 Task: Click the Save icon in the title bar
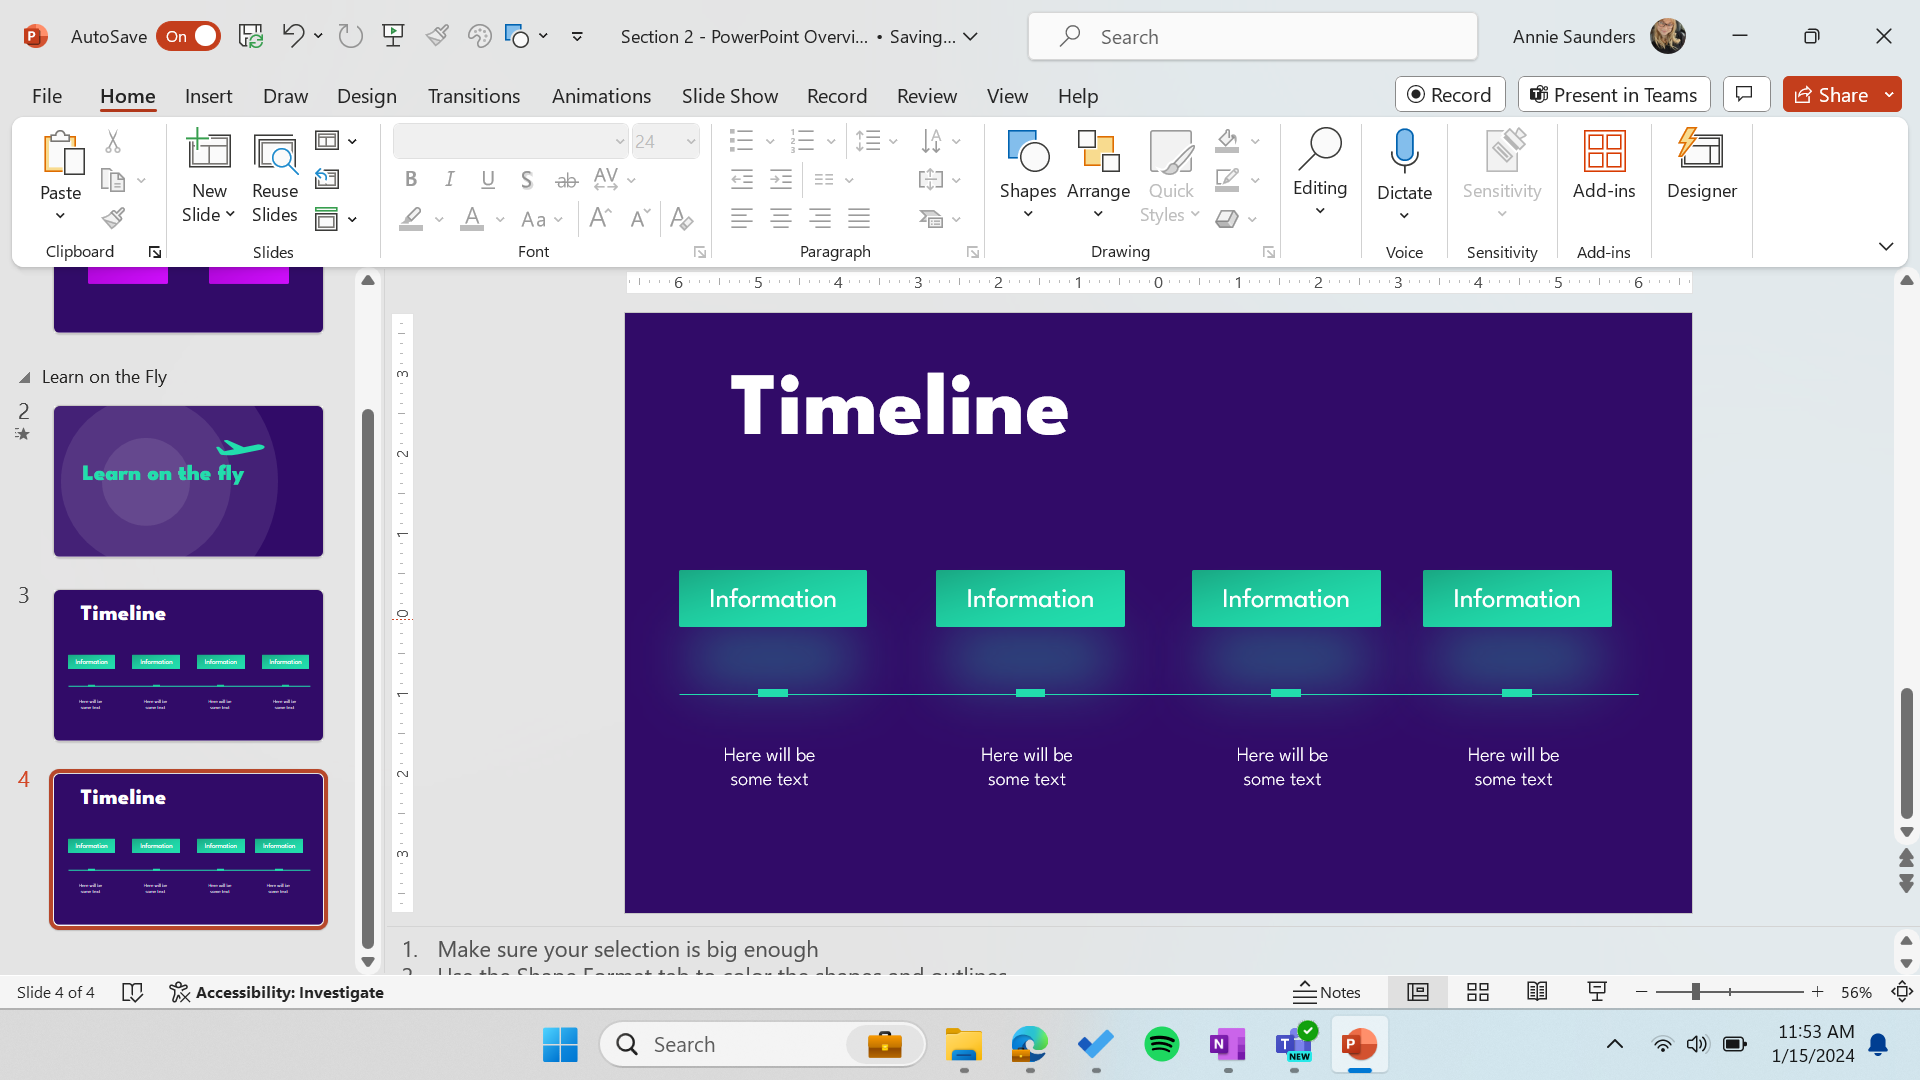click(250, 36)
